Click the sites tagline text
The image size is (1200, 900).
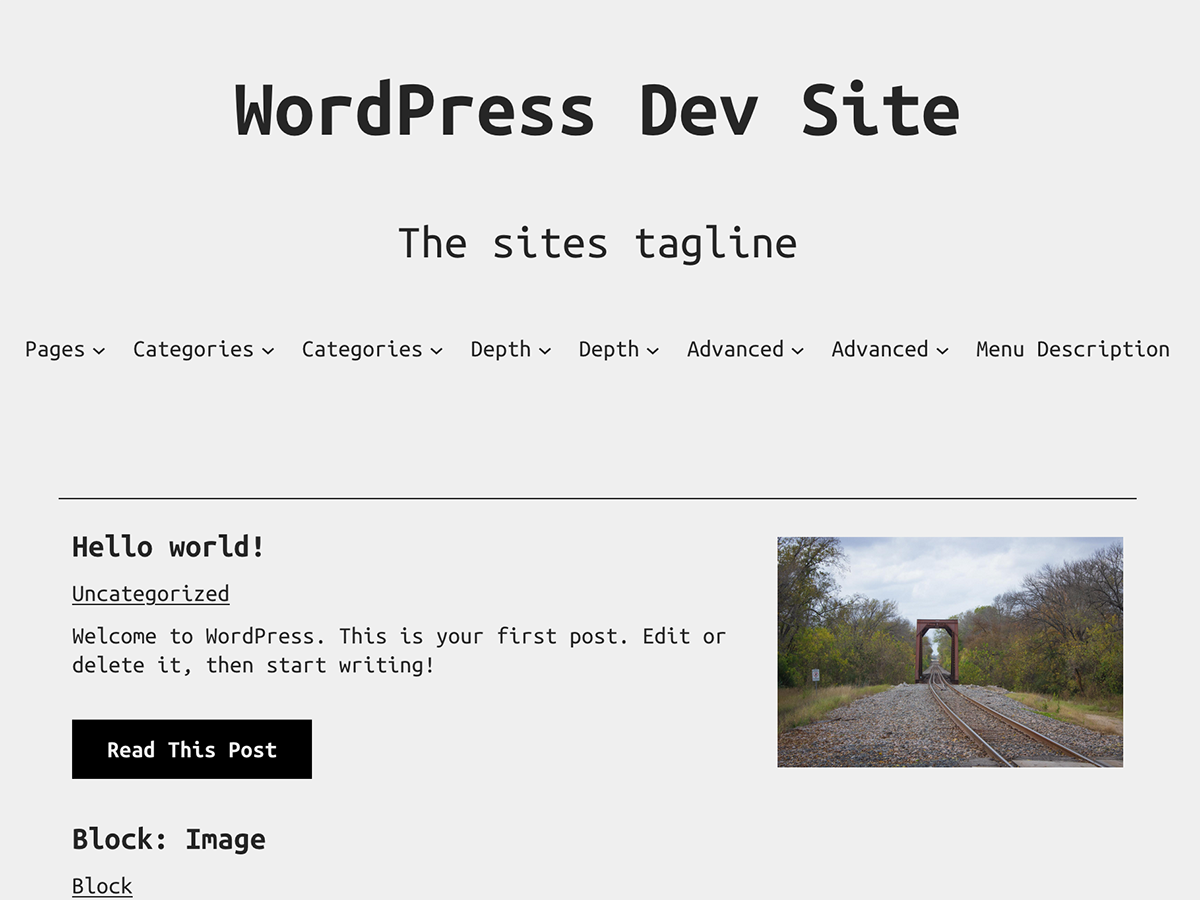click(x=597, y=242)
